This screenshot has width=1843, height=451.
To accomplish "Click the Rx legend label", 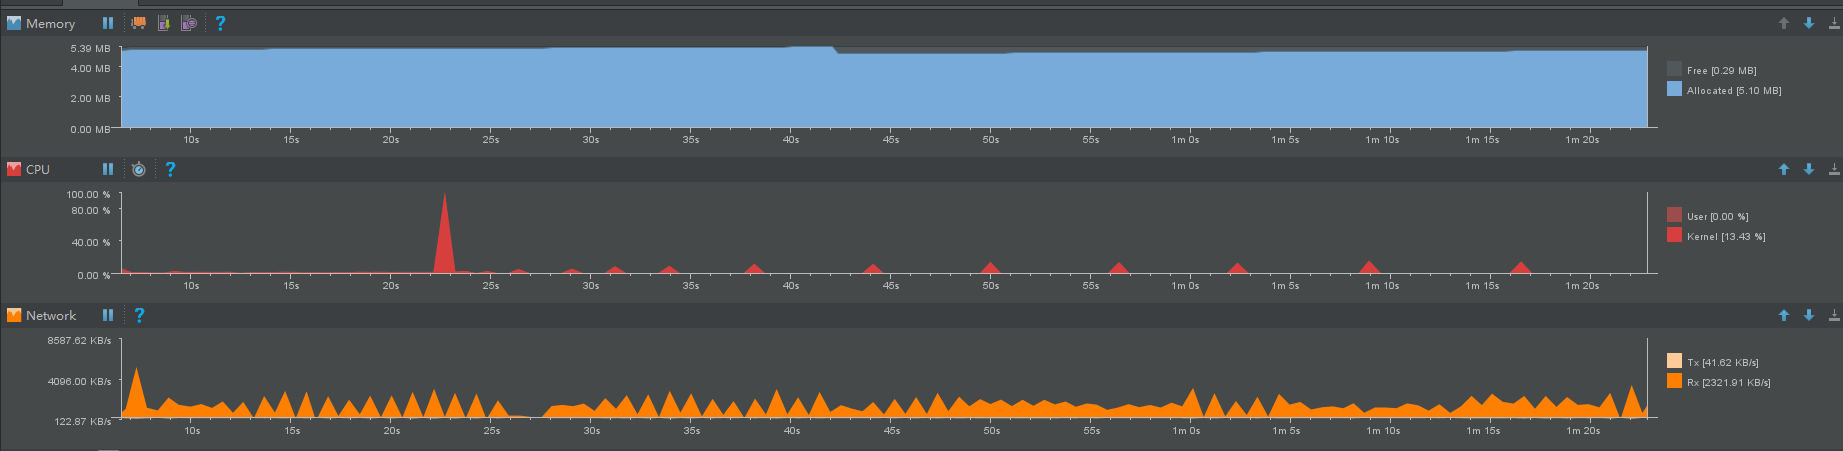I will tap(1728, 383).
